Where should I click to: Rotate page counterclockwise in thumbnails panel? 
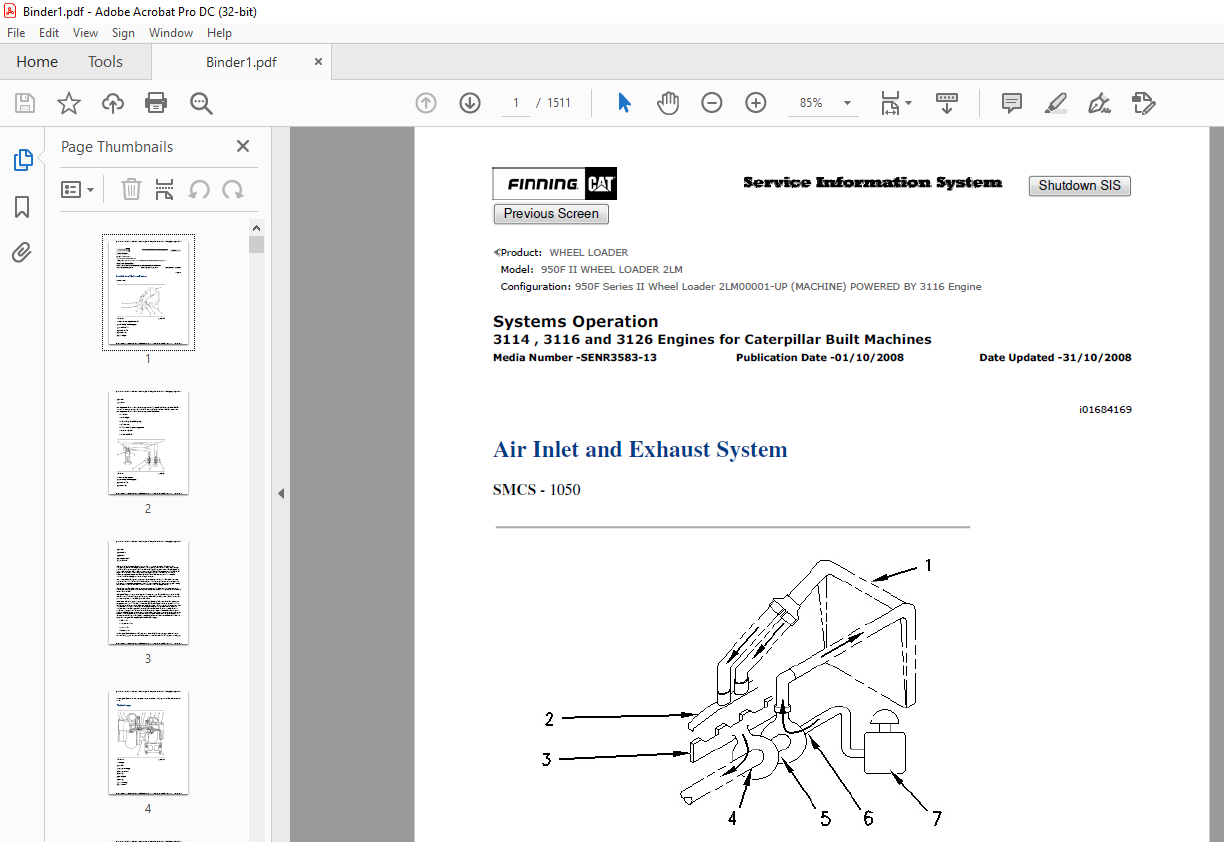[199, 189]
